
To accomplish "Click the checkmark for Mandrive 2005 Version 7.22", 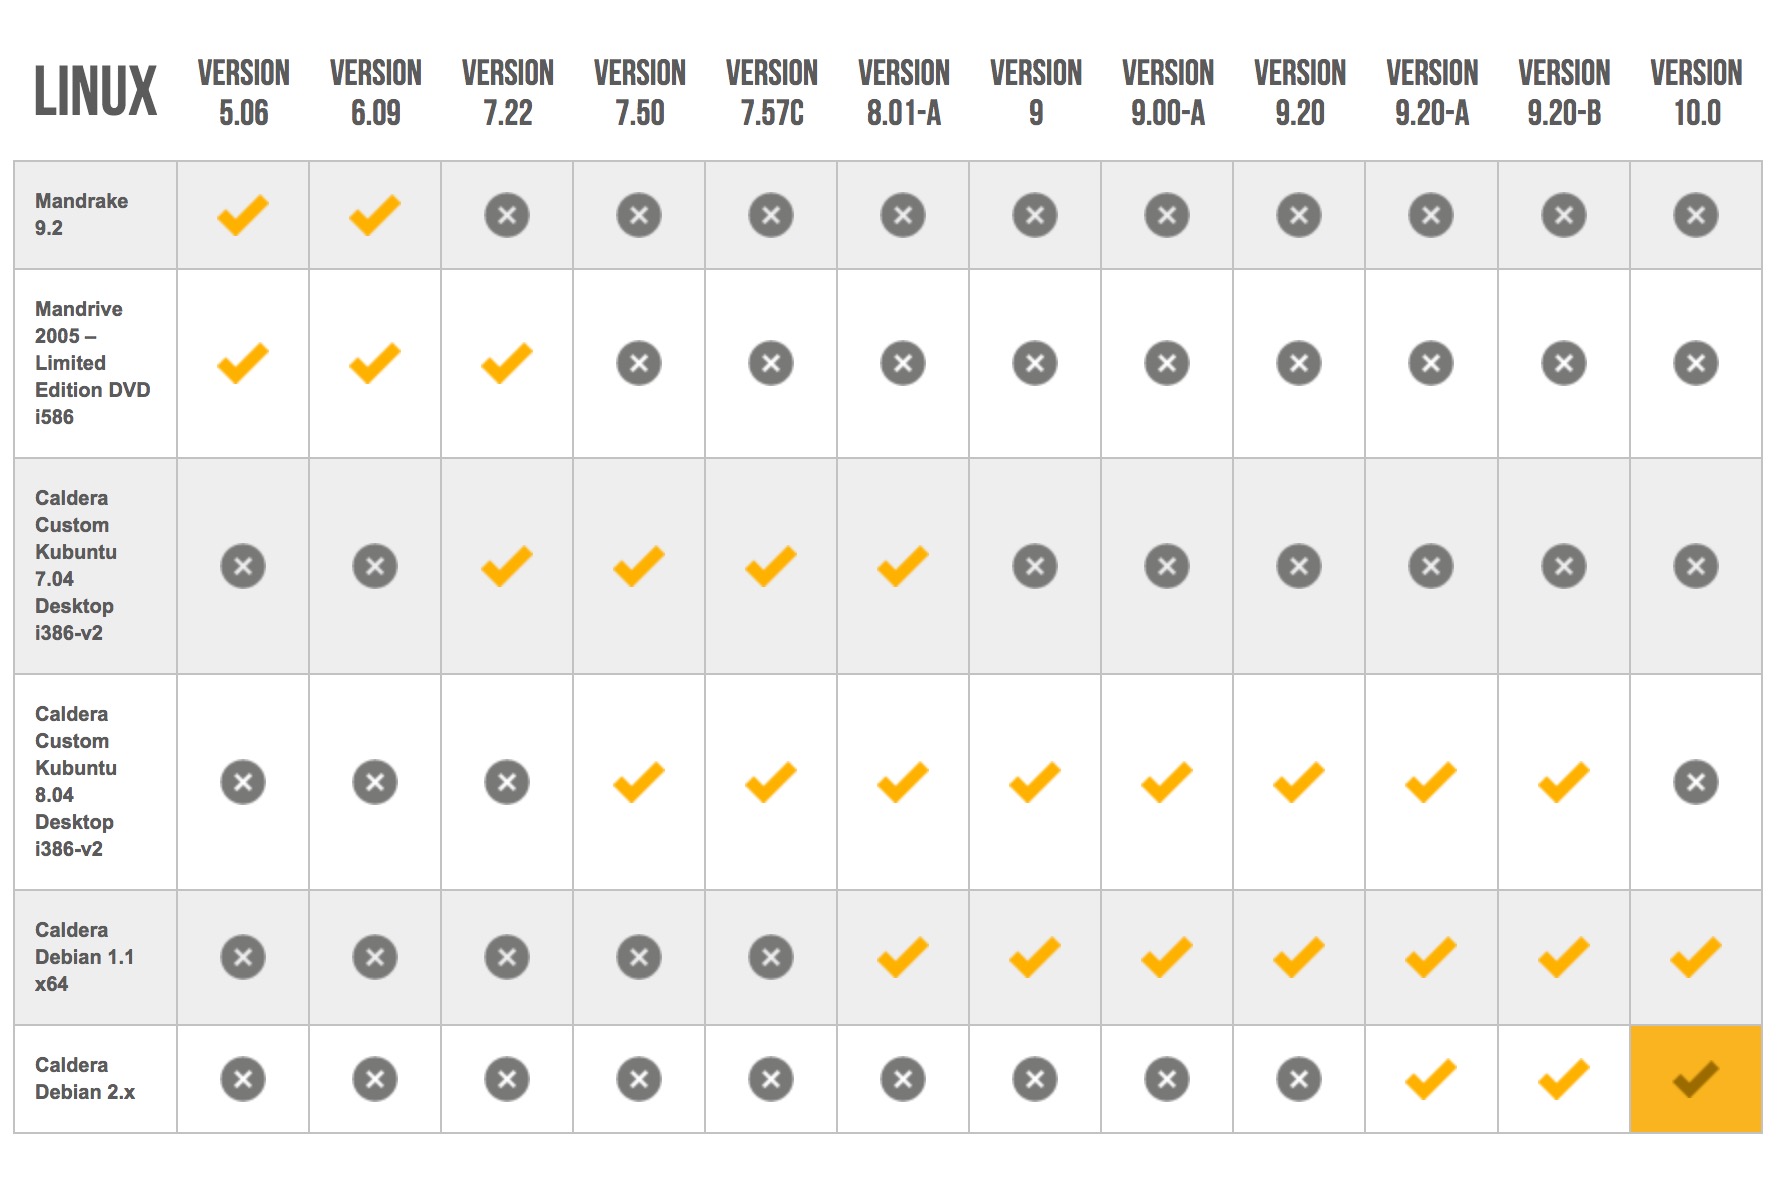I will [507, 363].
